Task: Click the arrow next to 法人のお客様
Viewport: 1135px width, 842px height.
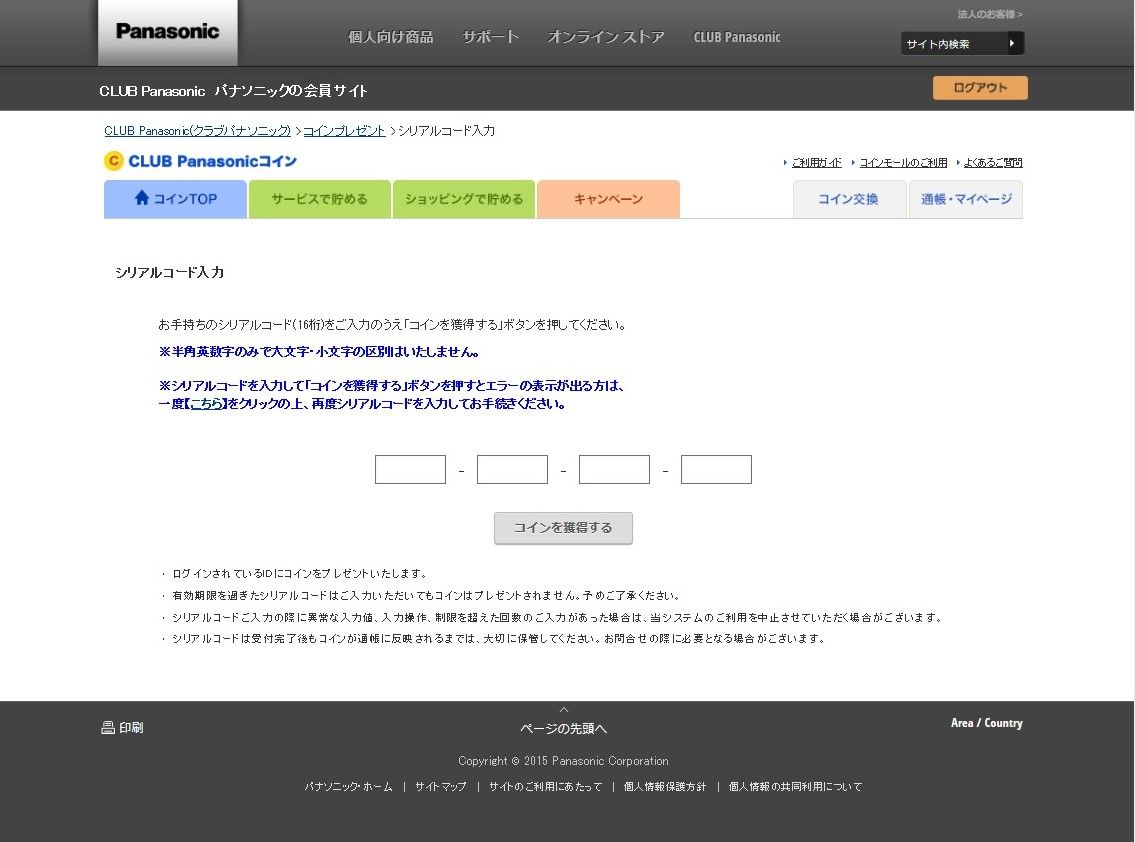Action: point(1021,14)
